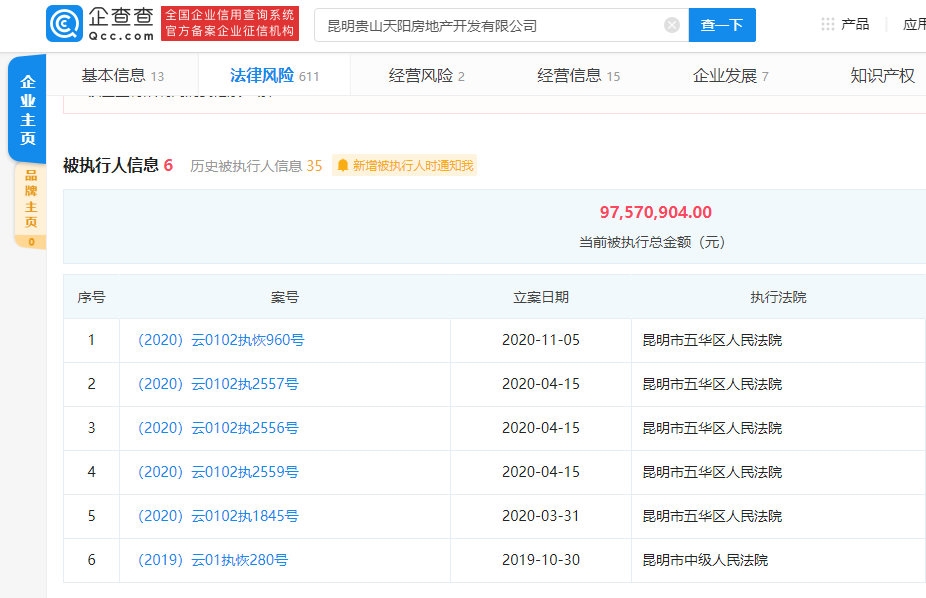Viewport: 926px width, 598px height.
Task: Click the 应用 menu in the header
Action: (913, 24)
